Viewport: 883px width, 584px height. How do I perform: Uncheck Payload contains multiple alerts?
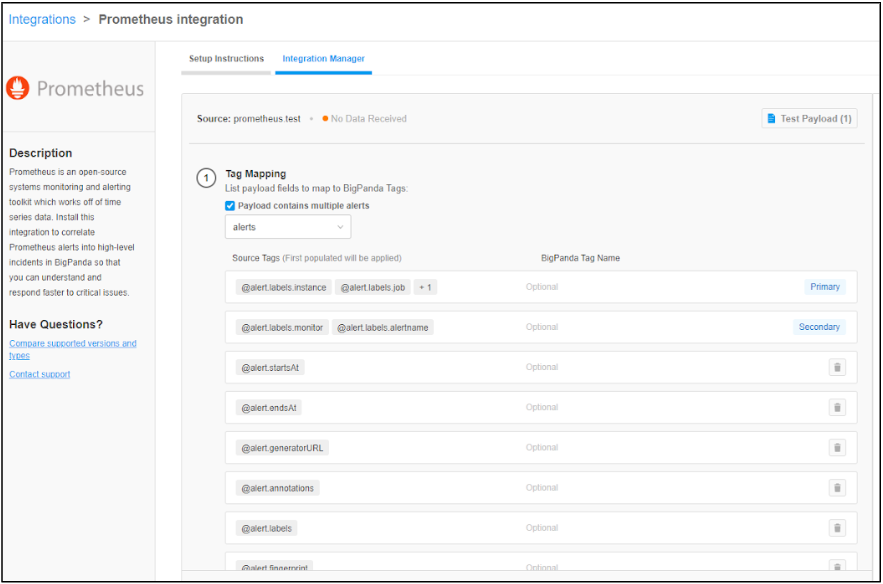pyautogui.click(x=230, y=206)
